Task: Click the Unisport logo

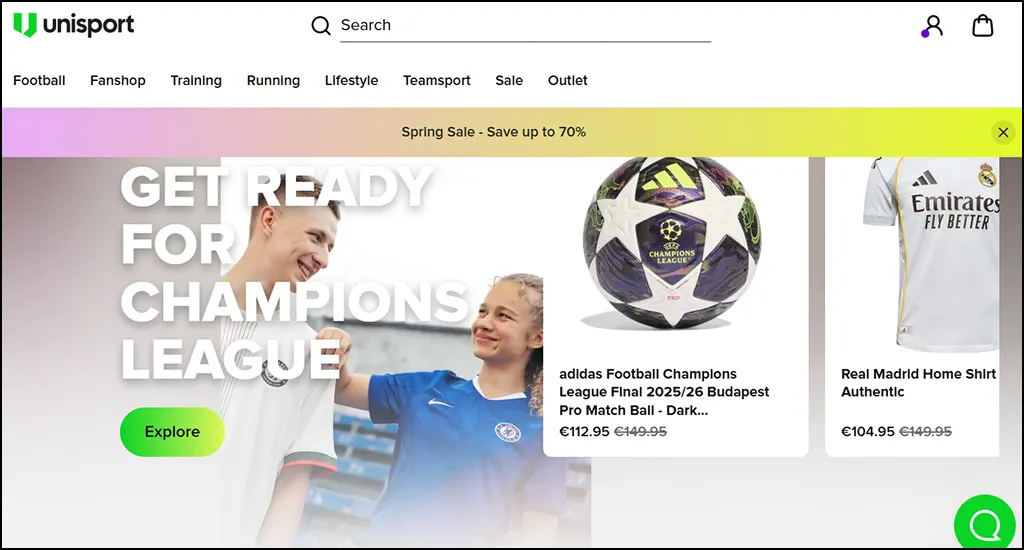Action: 74,25
